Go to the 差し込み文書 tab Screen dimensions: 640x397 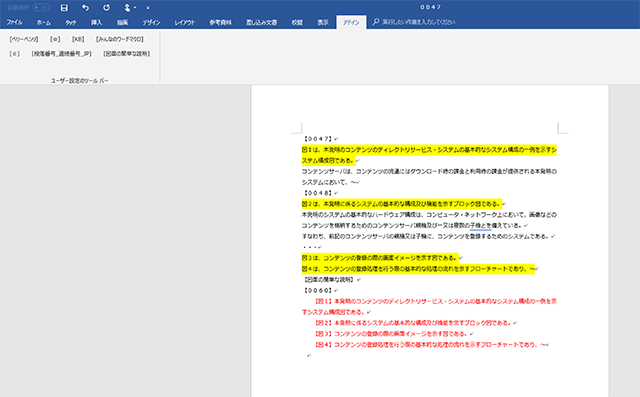click(261, 22)
